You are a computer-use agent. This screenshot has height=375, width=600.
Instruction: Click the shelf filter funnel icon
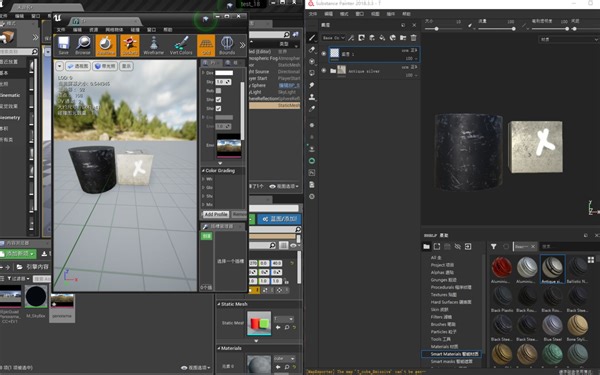pyautogui.click(x=494, y=246)
